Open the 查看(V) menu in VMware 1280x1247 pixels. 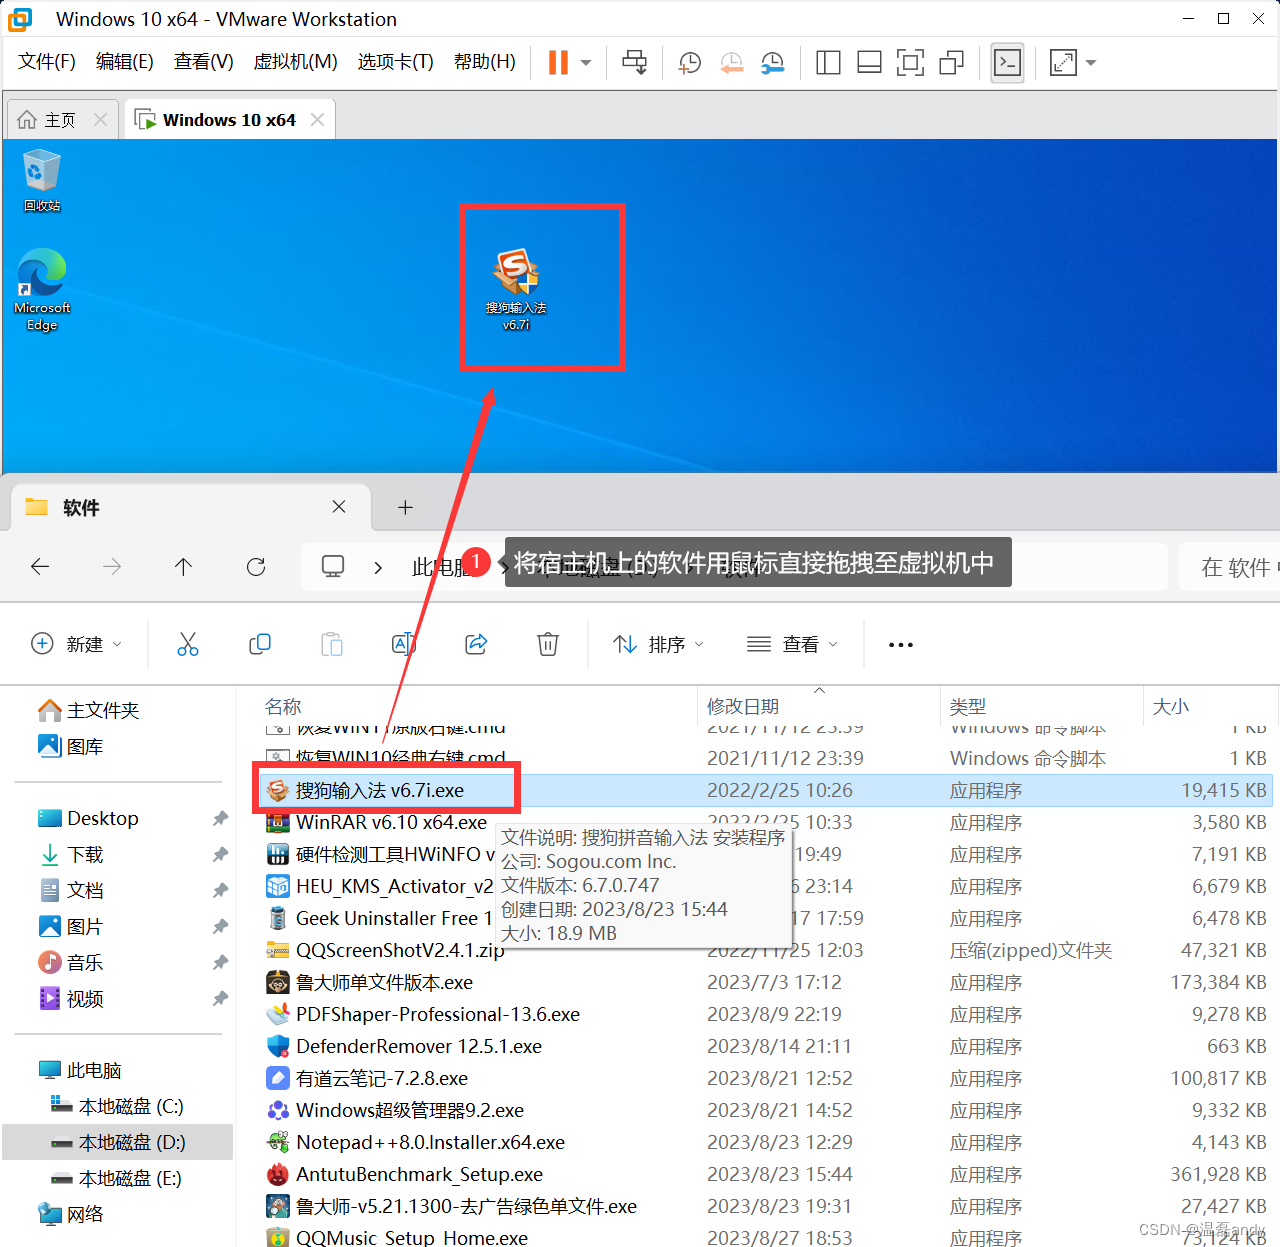pyautogui.click(x=204, y=62)
